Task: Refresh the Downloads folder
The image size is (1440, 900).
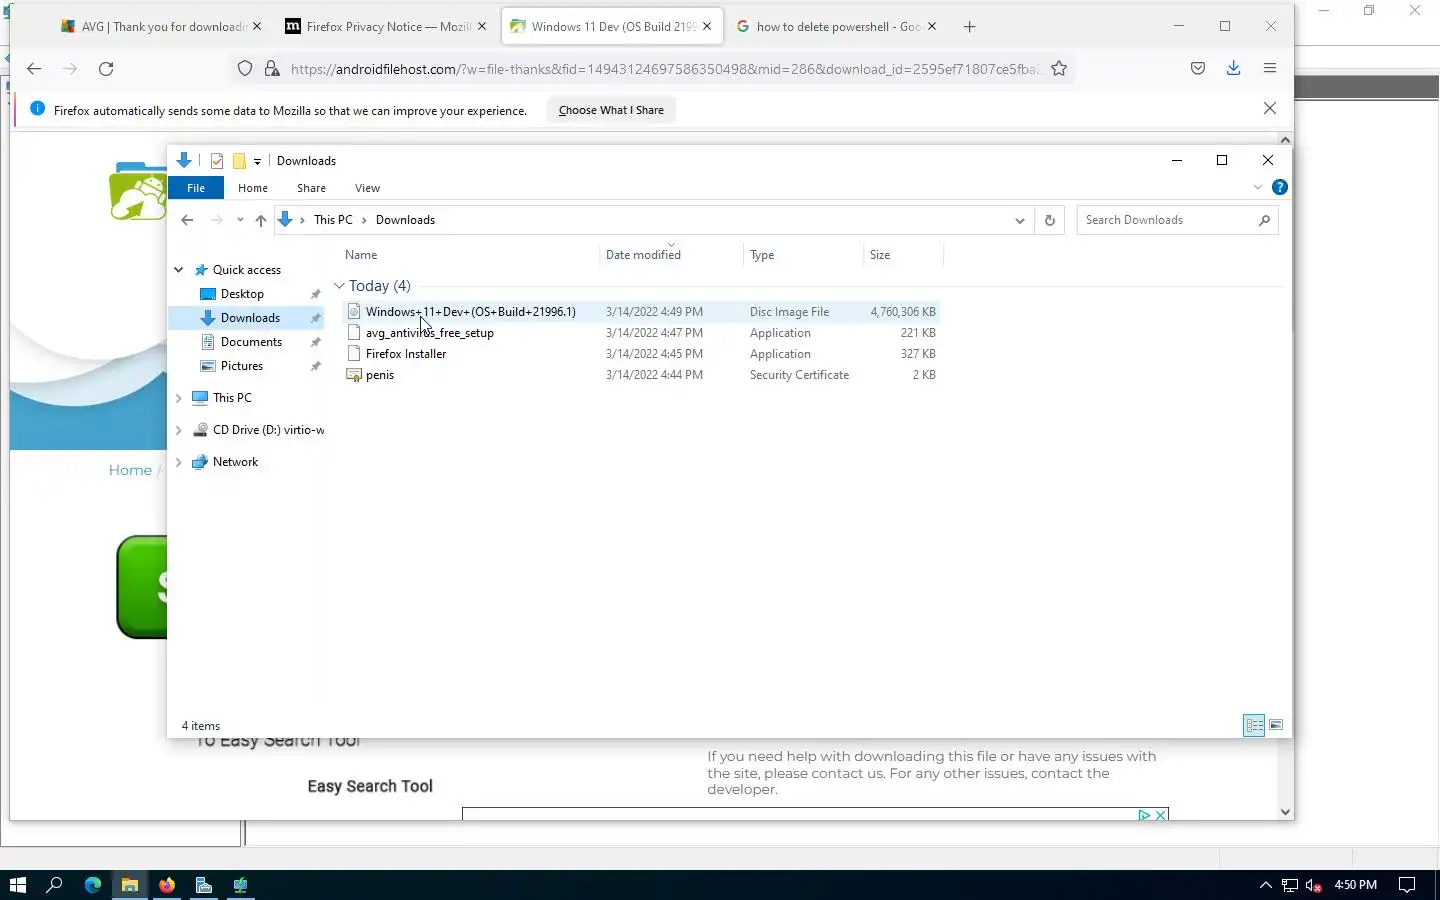Action: [x=1050, y=220]
